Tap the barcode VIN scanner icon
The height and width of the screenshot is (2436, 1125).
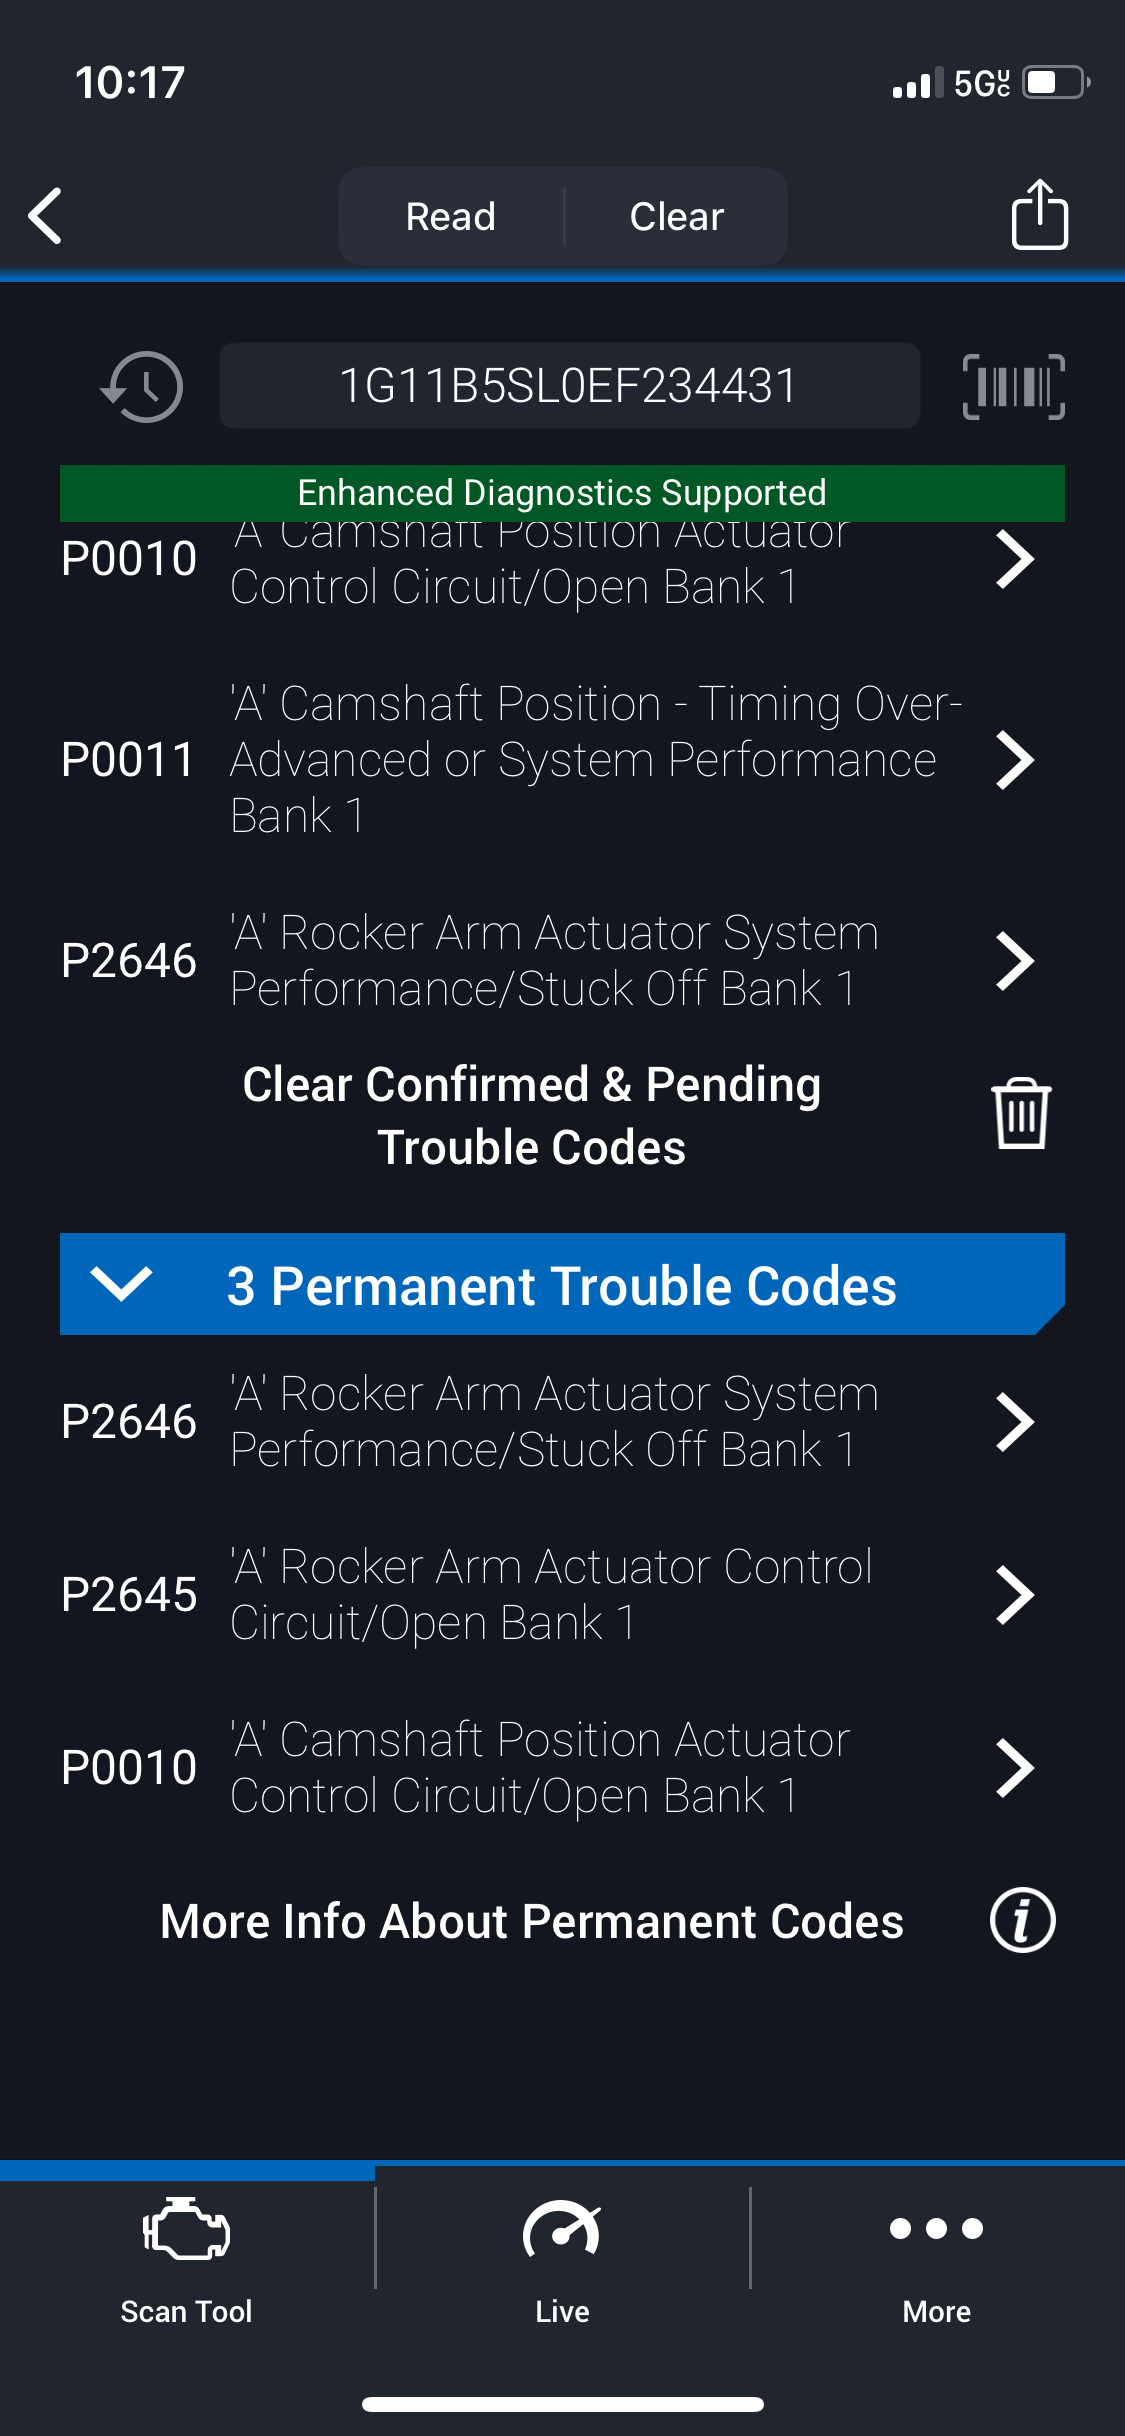click(x=1013, y=387)
